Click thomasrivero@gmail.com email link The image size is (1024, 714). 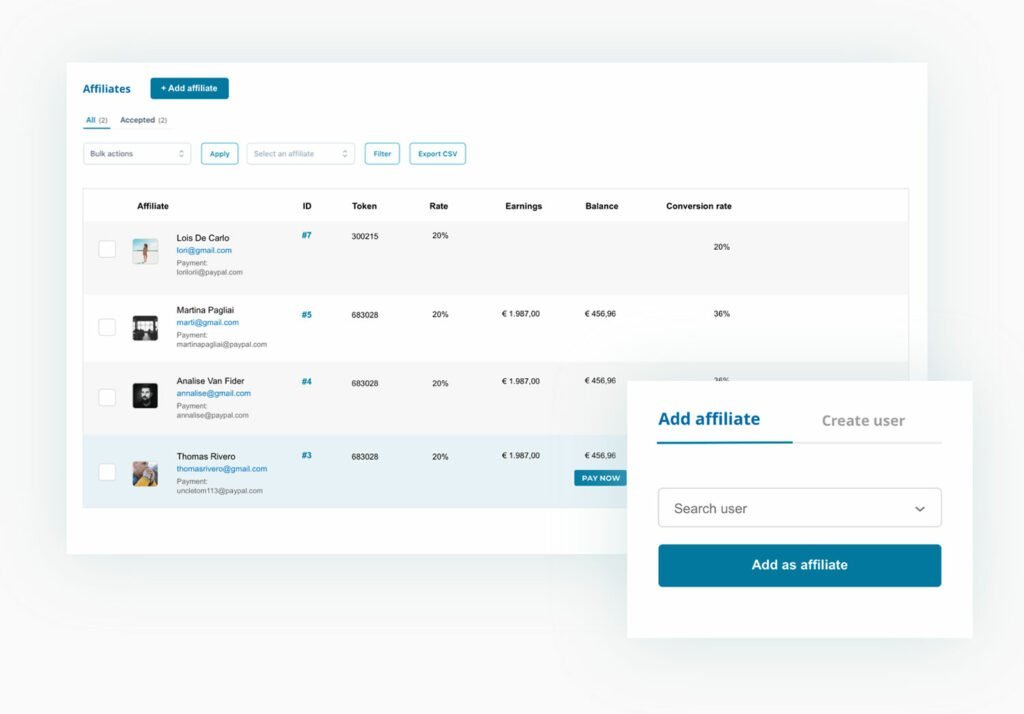[x=221, y=468]
